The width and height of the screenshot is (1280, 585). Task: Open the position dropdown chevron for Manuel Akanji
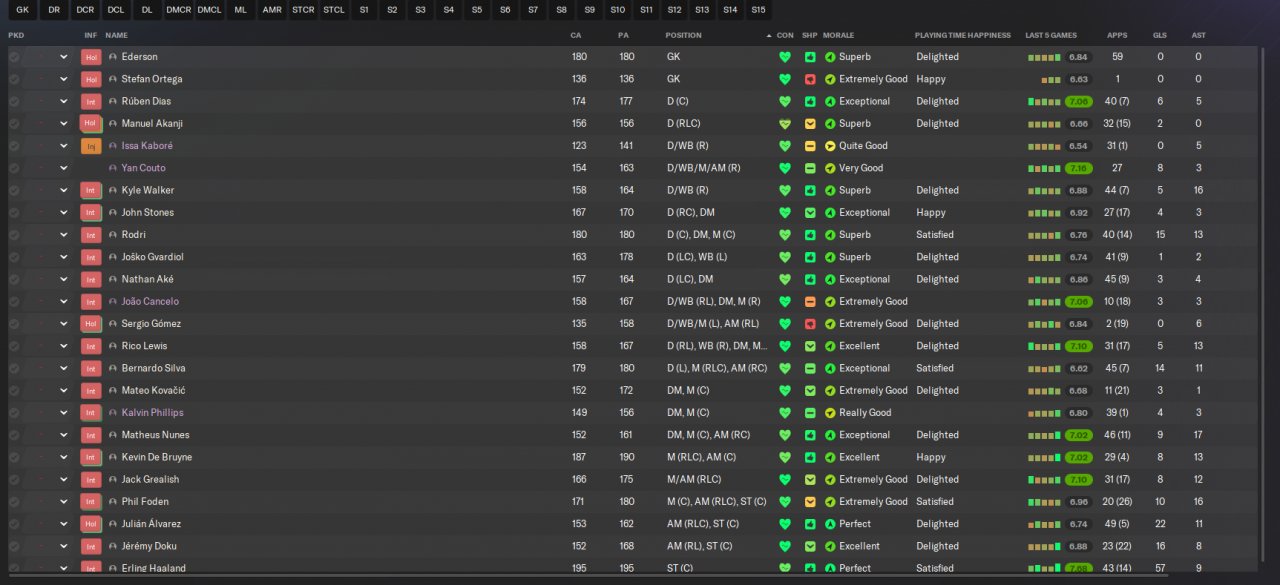[64, 124]
